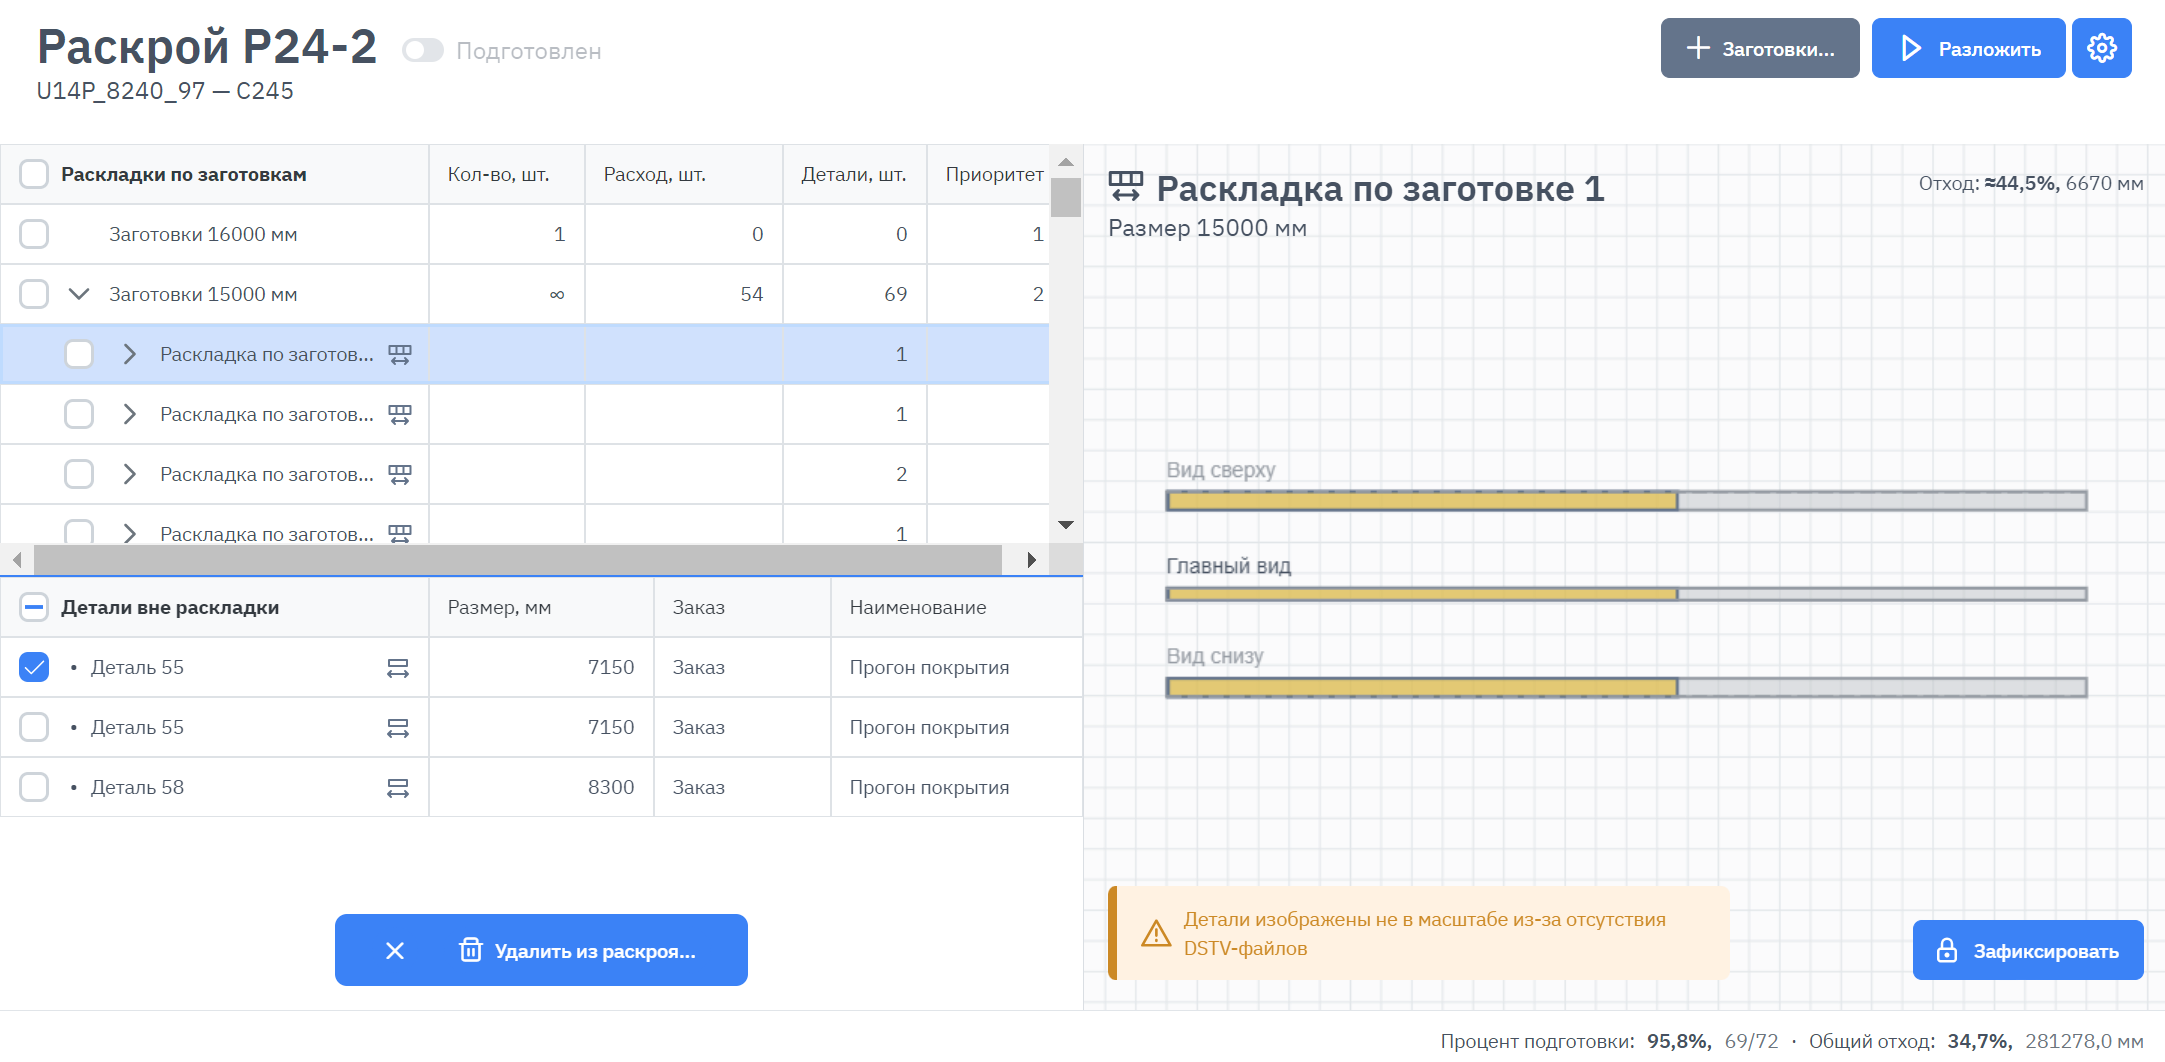
Task: Expand the highlighted Раскладка row
Action: click(x=129, y=354)
